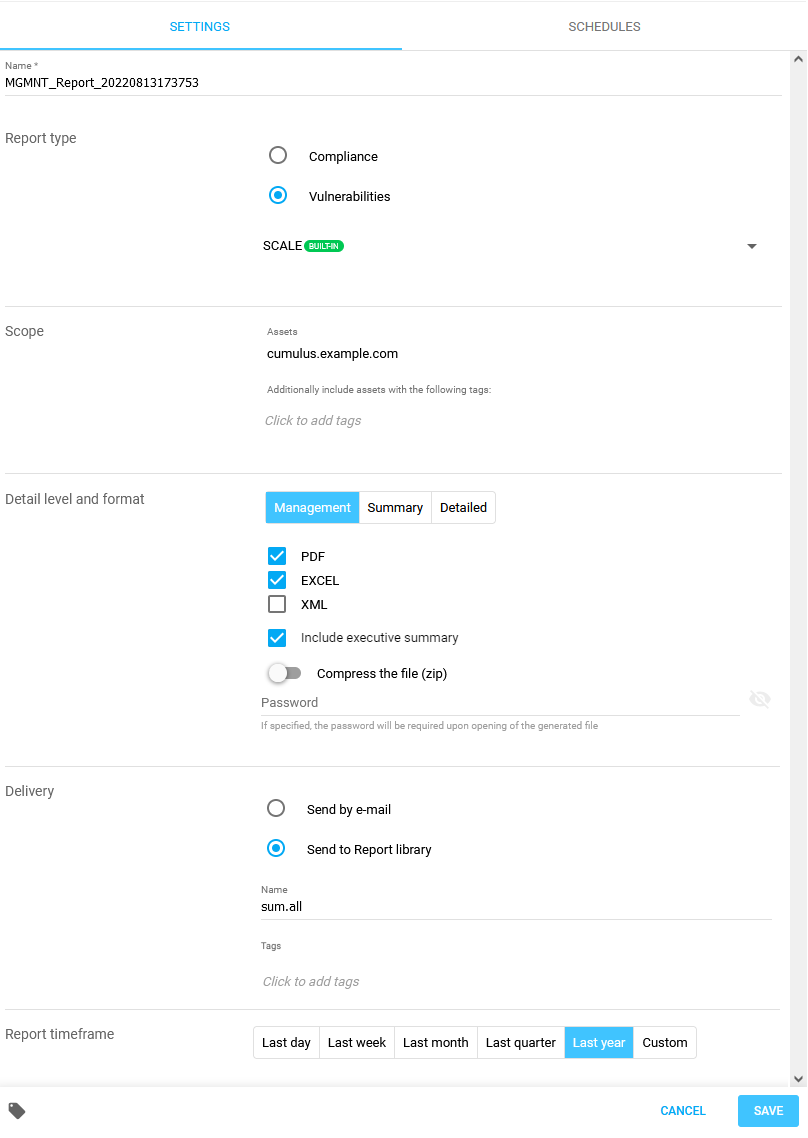Enable the XML output format

(x=276, y=604)
